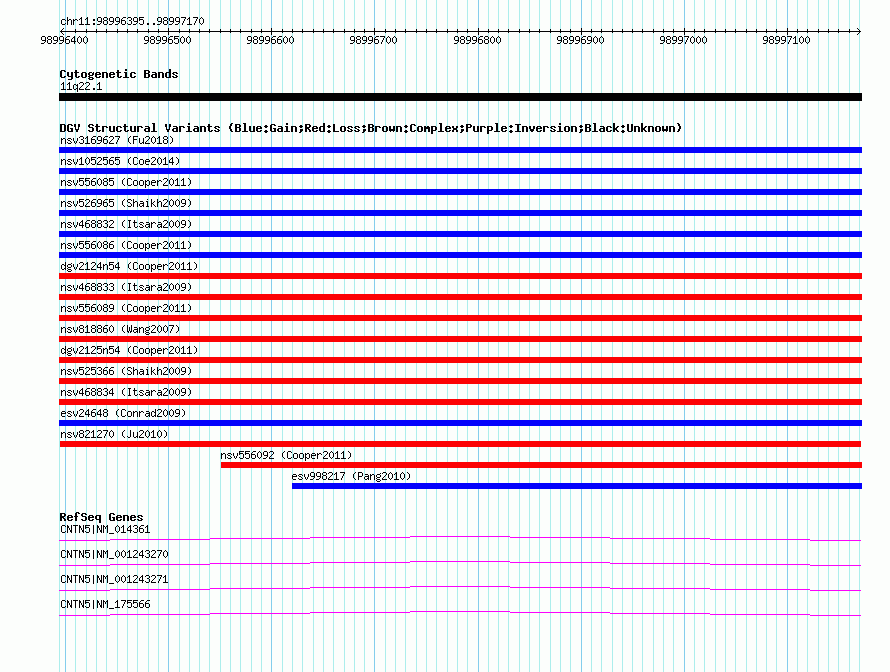Click ruler position 98997000

(683, 40)
